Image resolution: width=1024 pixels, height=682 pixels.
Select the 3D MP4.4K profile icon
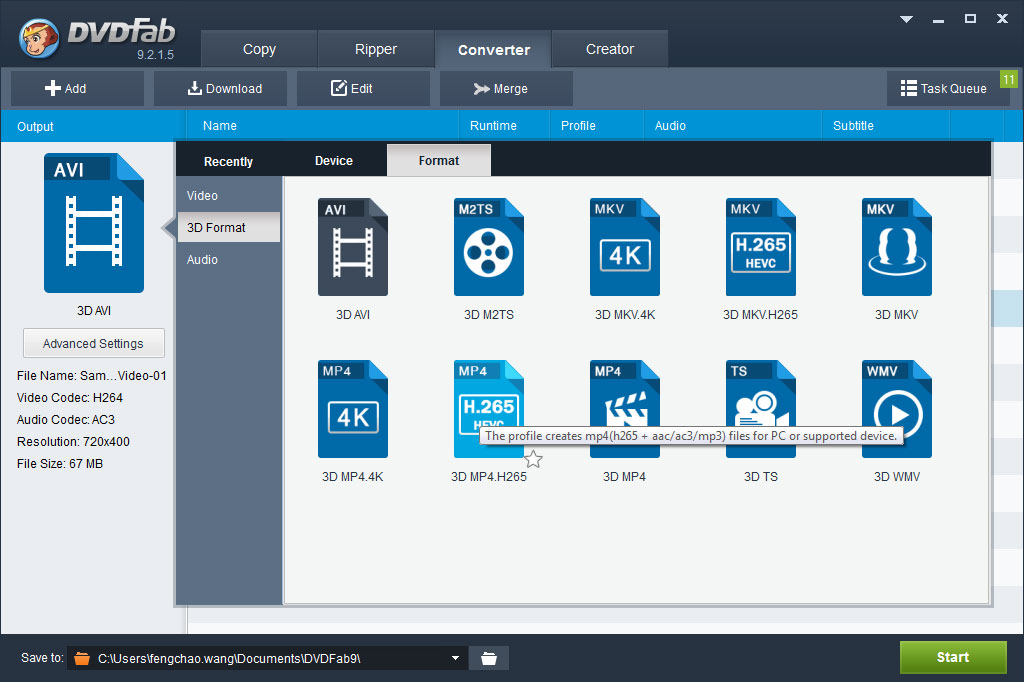tap(353, 409)
